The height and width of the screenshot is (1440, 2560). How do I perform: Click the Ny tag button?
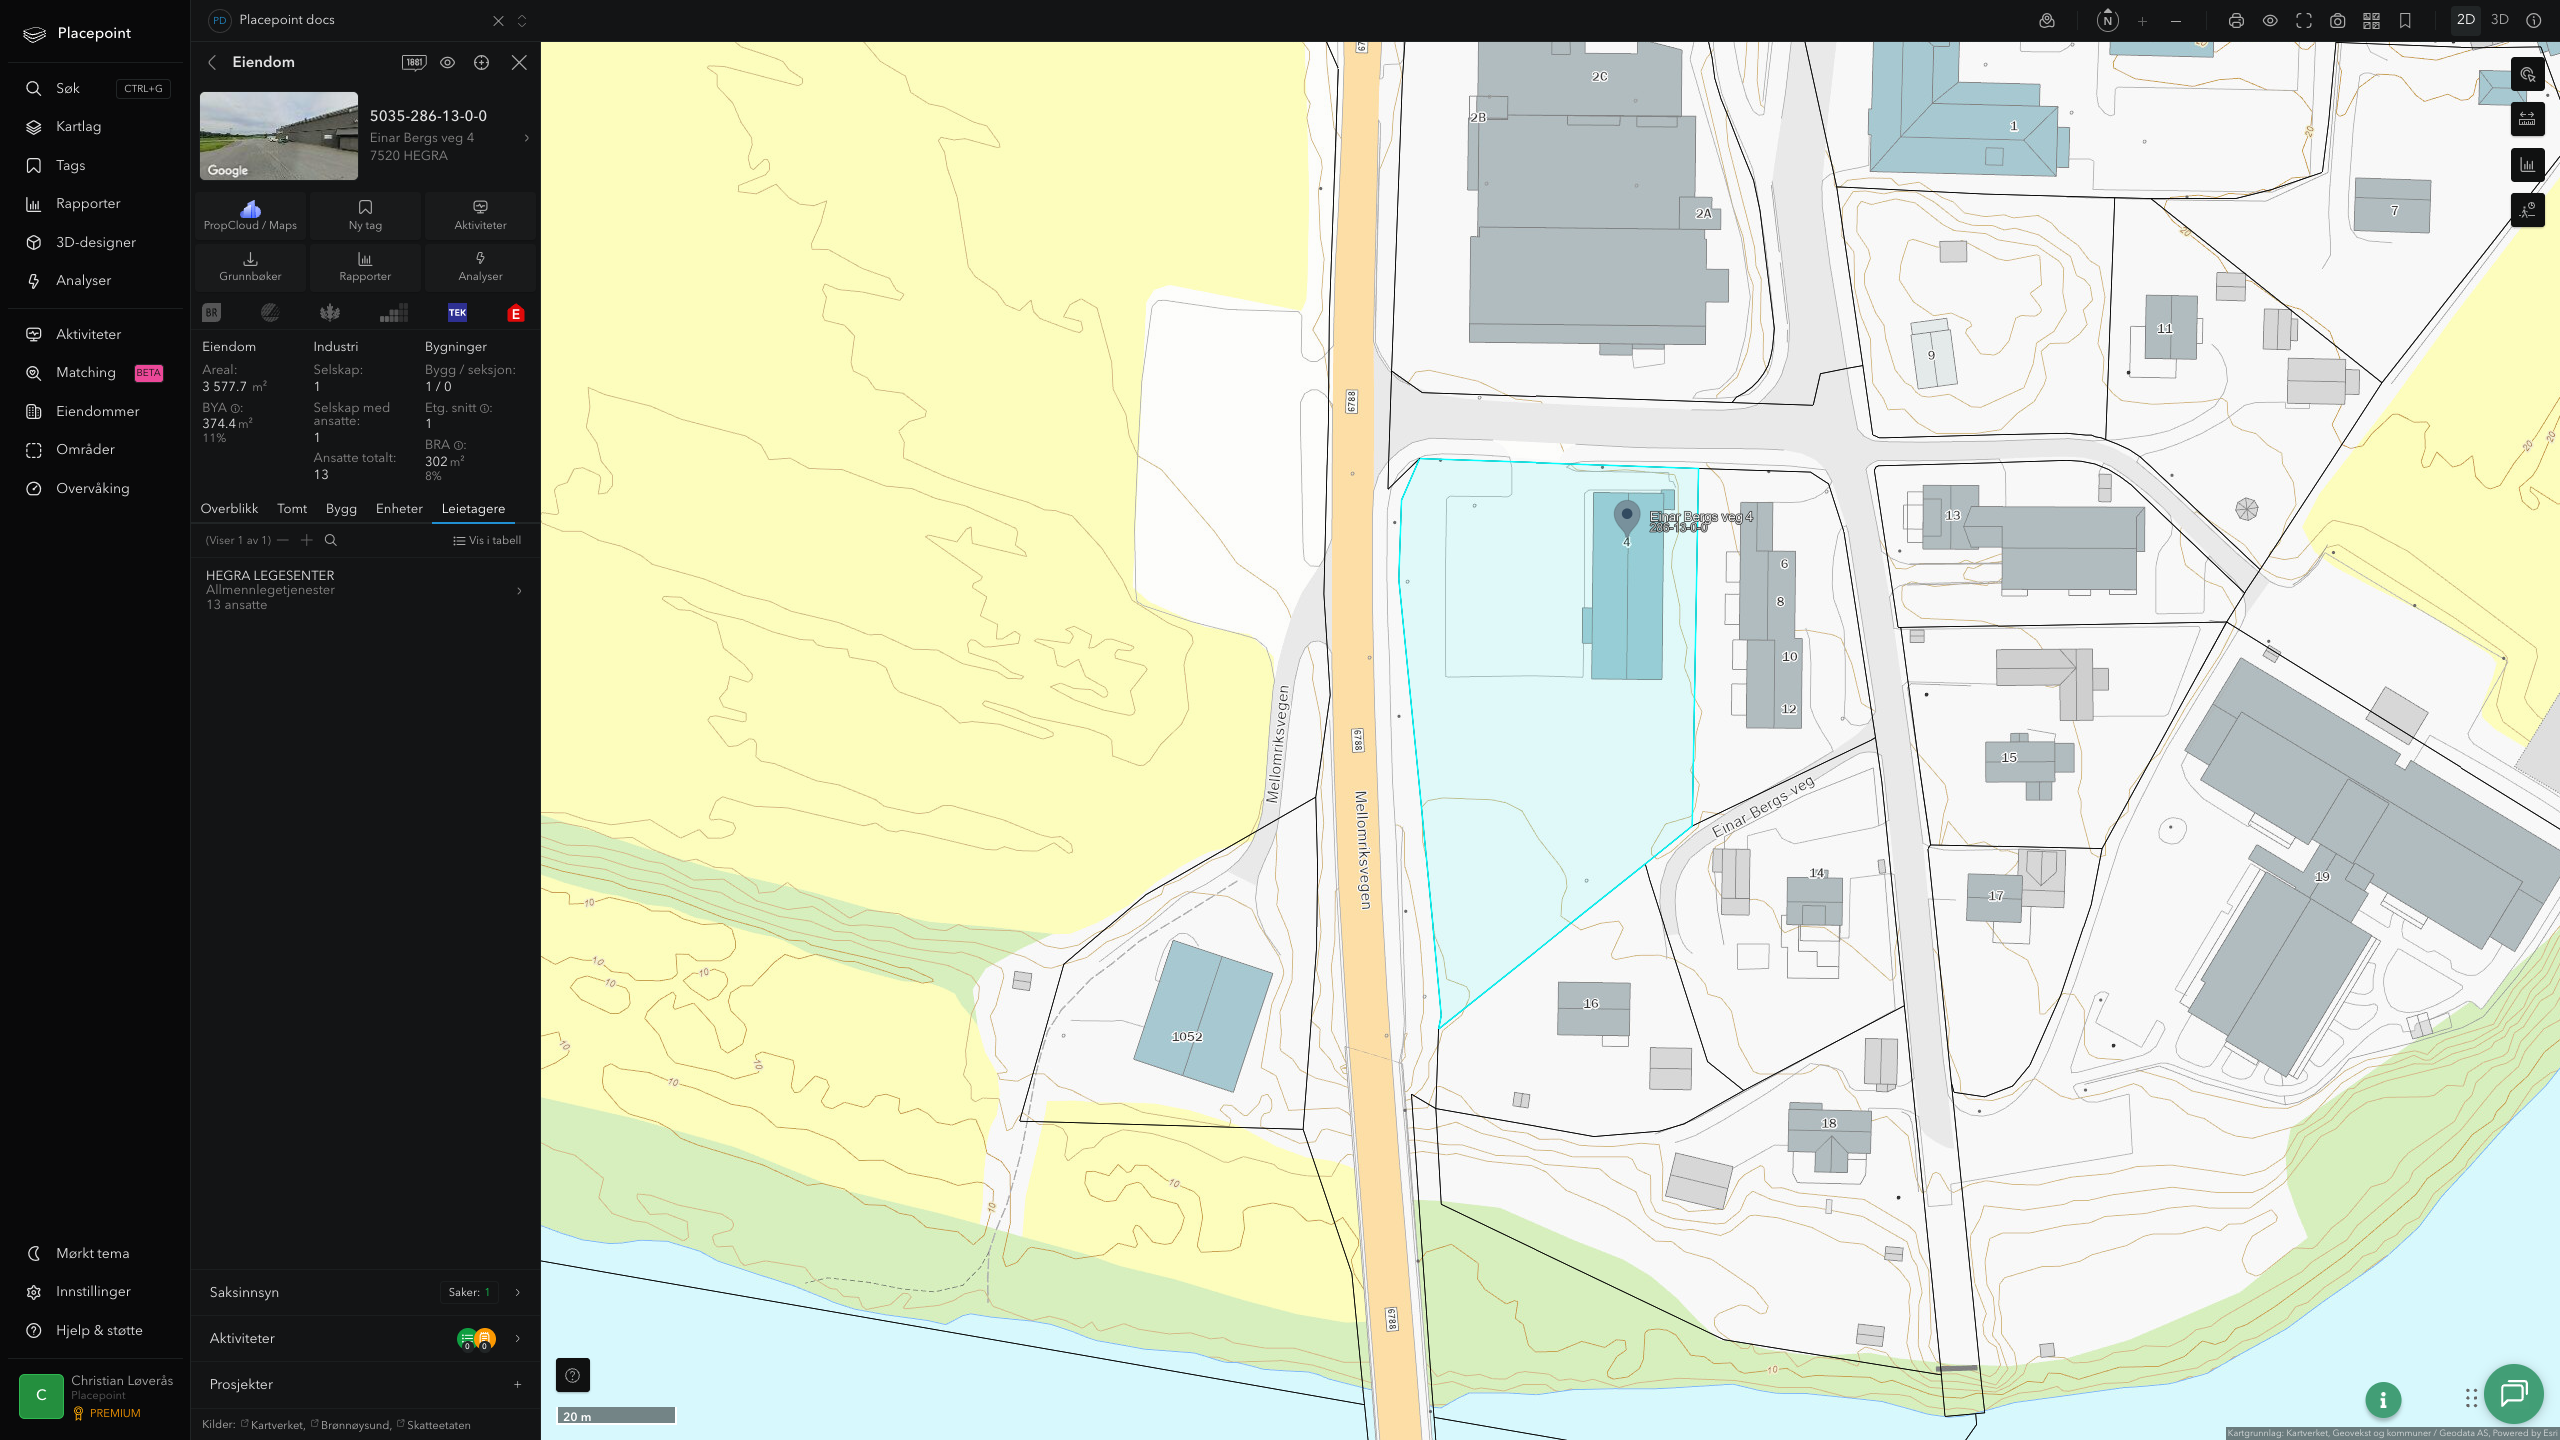pos(365,215)
